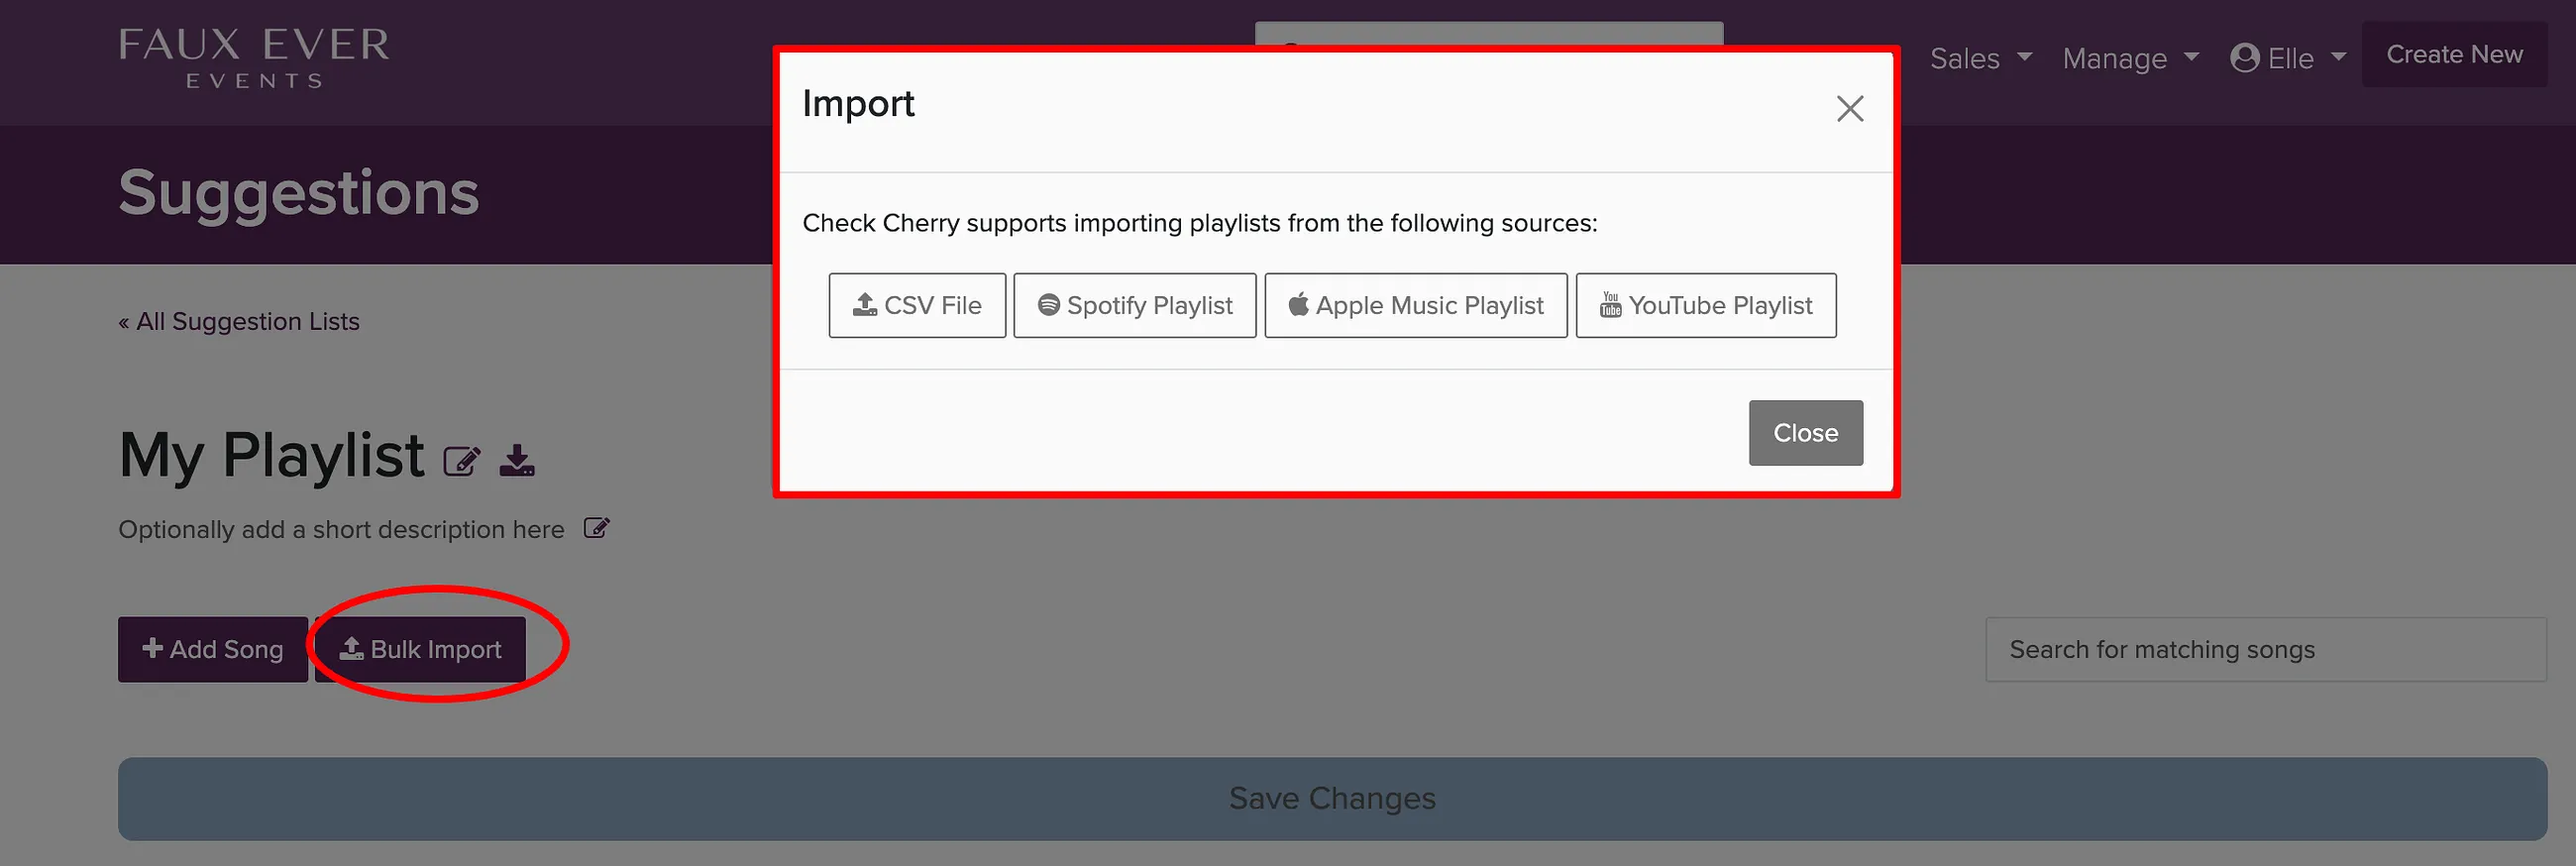2576x866 pixels.
Task: Click the Search for matching songs field
Action: tap(2265, 649)
